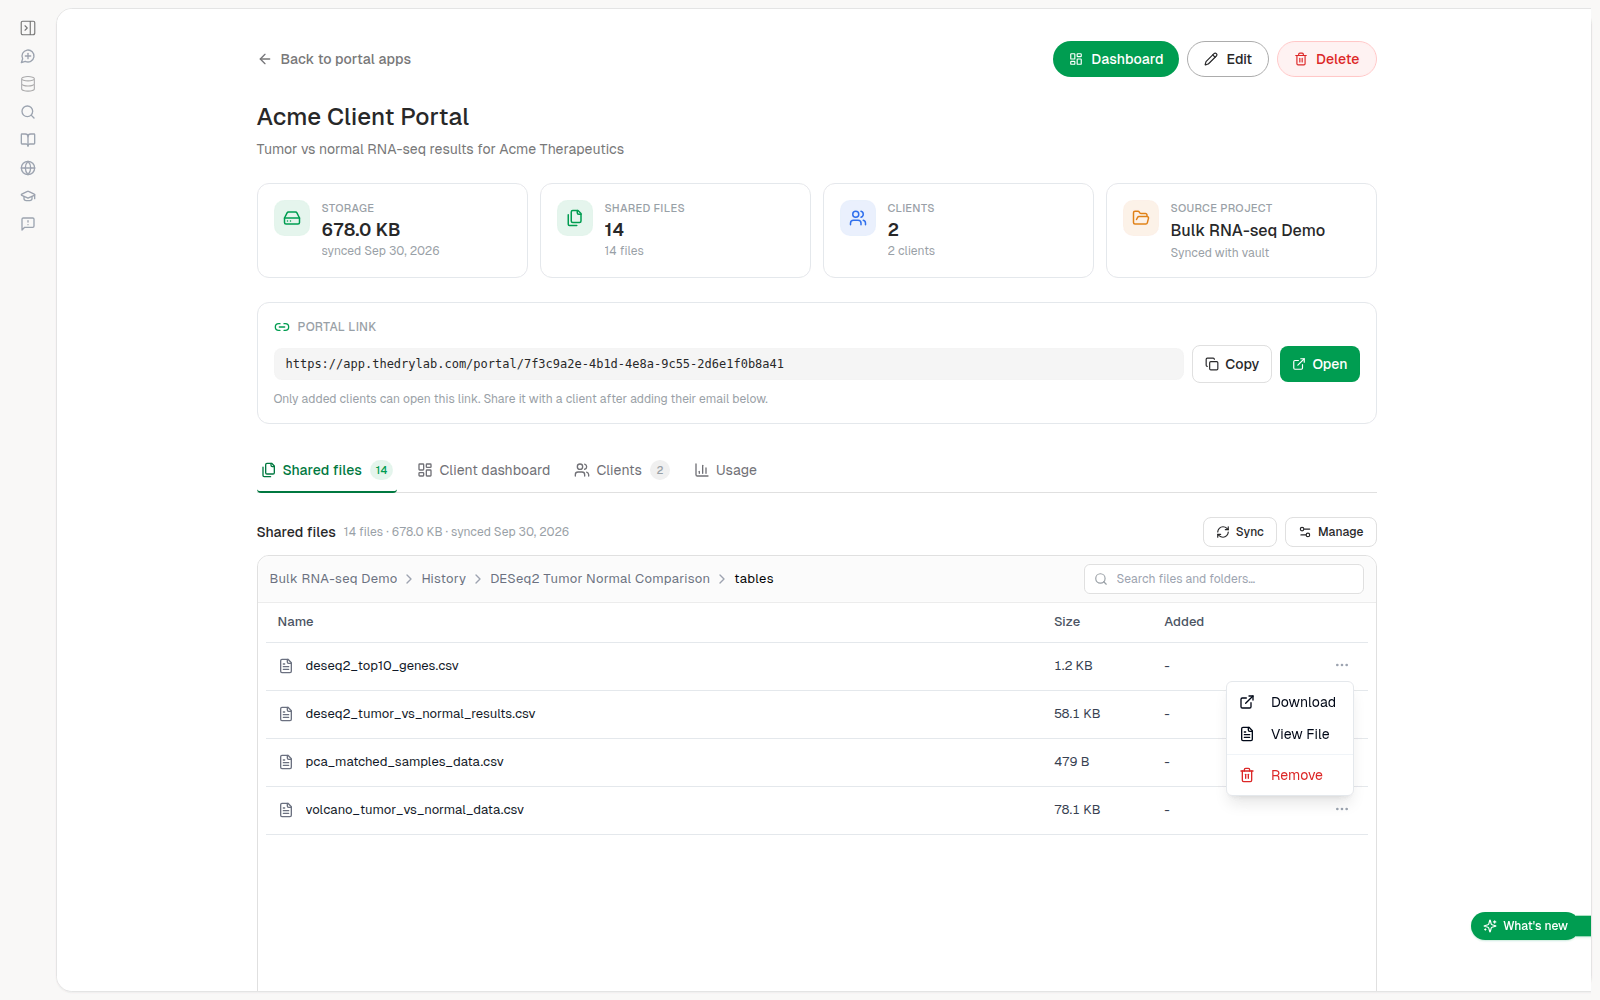Image resolution: width=1600 pixels, height=1000 pixels.
Task: Choose View File from context menu
Action: [1290, 734]
